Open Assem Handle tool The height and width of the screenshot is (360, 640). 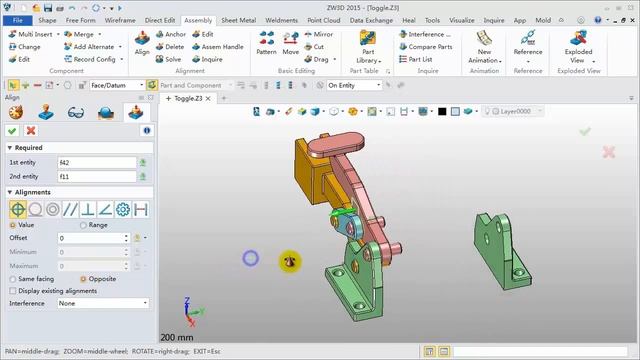click(x=218, y=47)
